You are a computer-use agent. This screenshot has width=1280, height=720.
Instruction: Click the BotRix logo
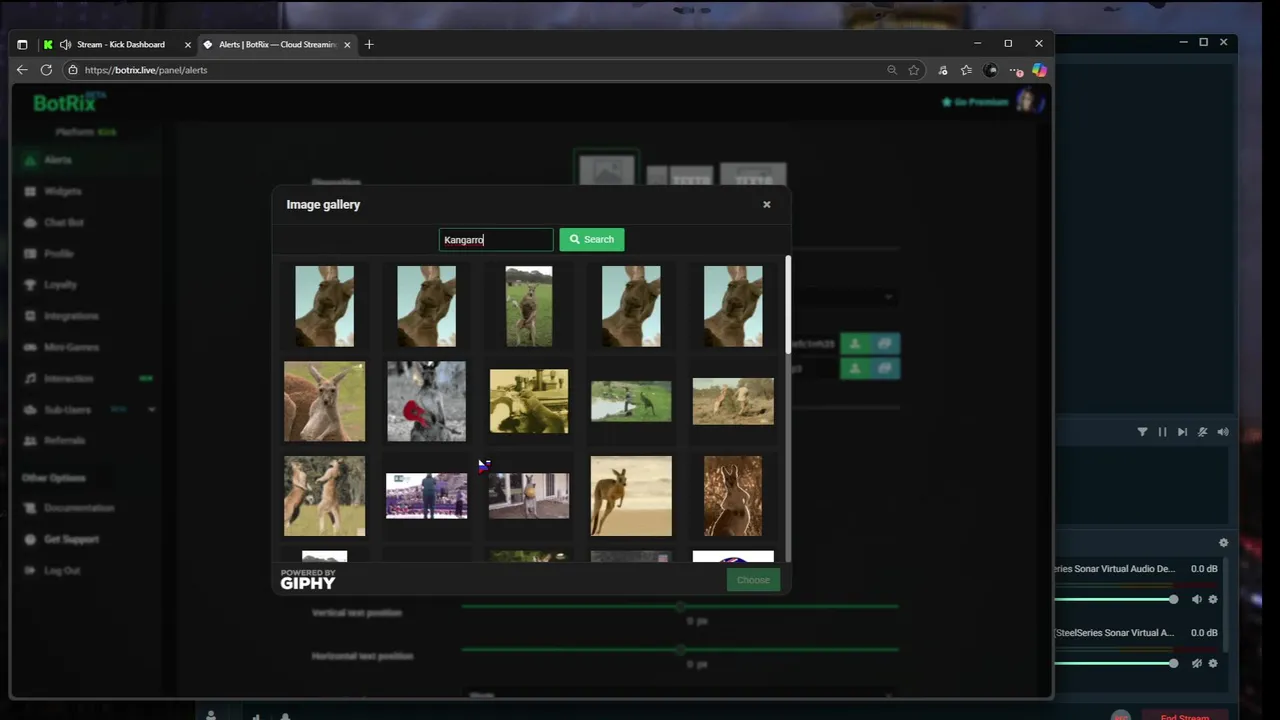coord(69,102)
